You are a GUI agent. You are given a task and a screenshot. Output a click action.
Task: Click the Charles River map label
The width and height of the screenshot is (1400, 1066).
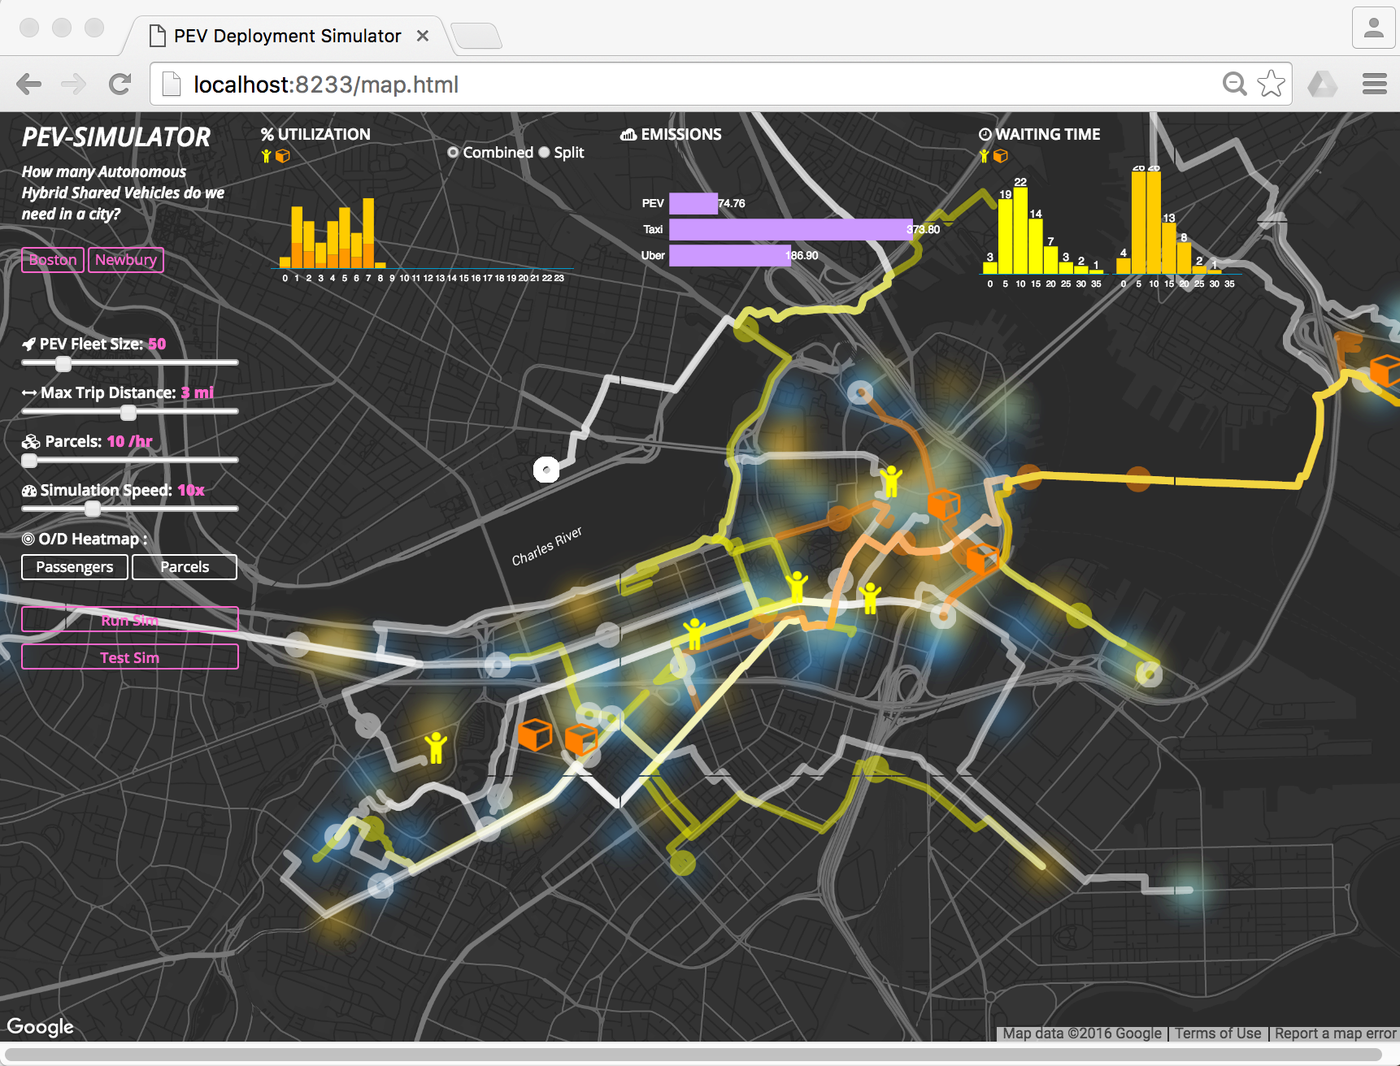(547, 546)
